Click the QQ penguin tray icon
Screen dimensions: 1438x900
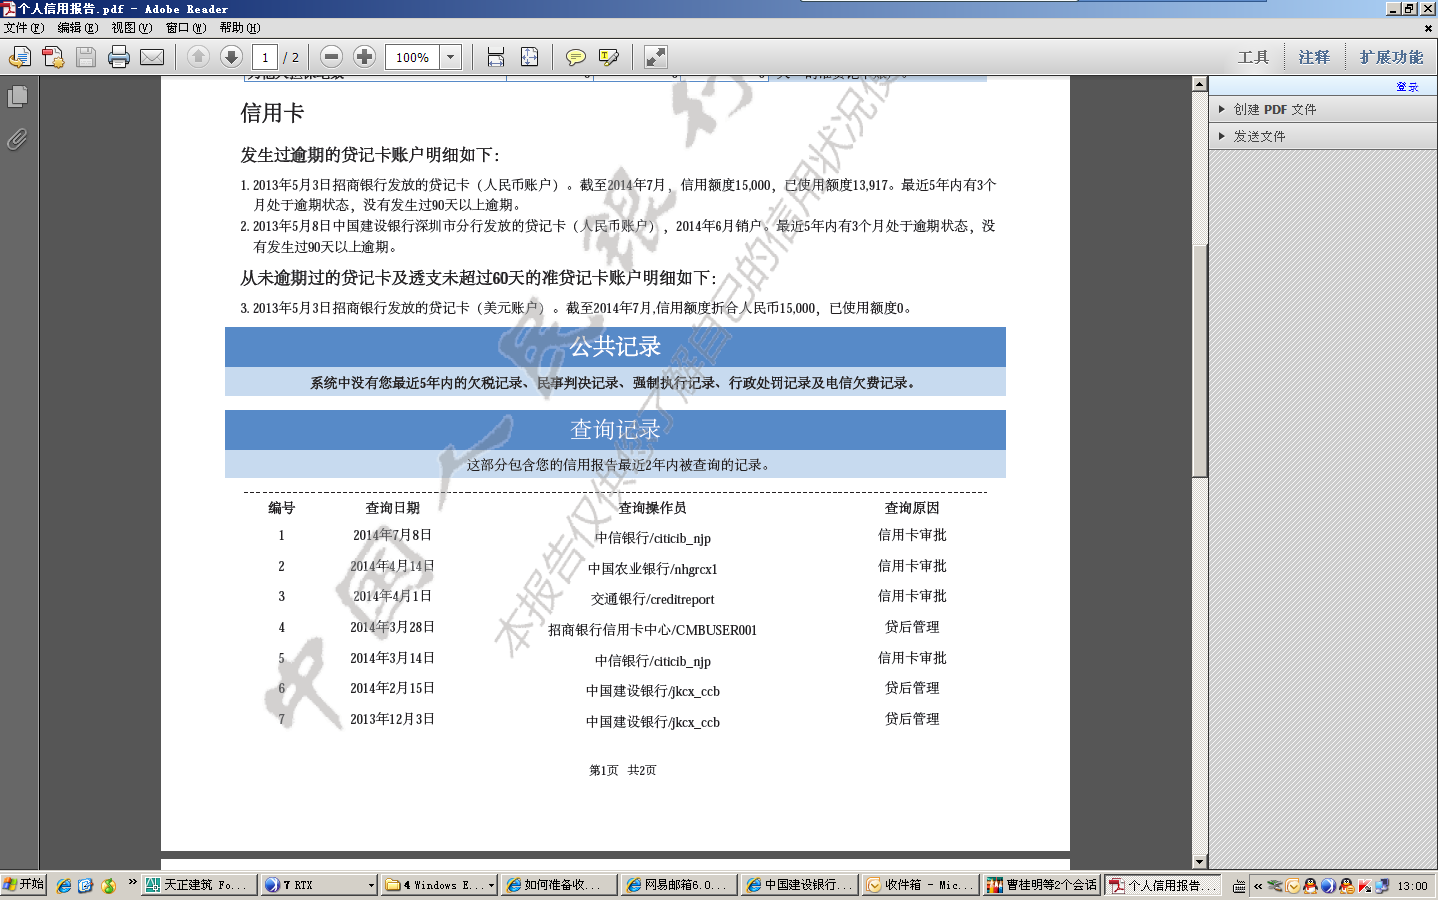coord(1310,885)
